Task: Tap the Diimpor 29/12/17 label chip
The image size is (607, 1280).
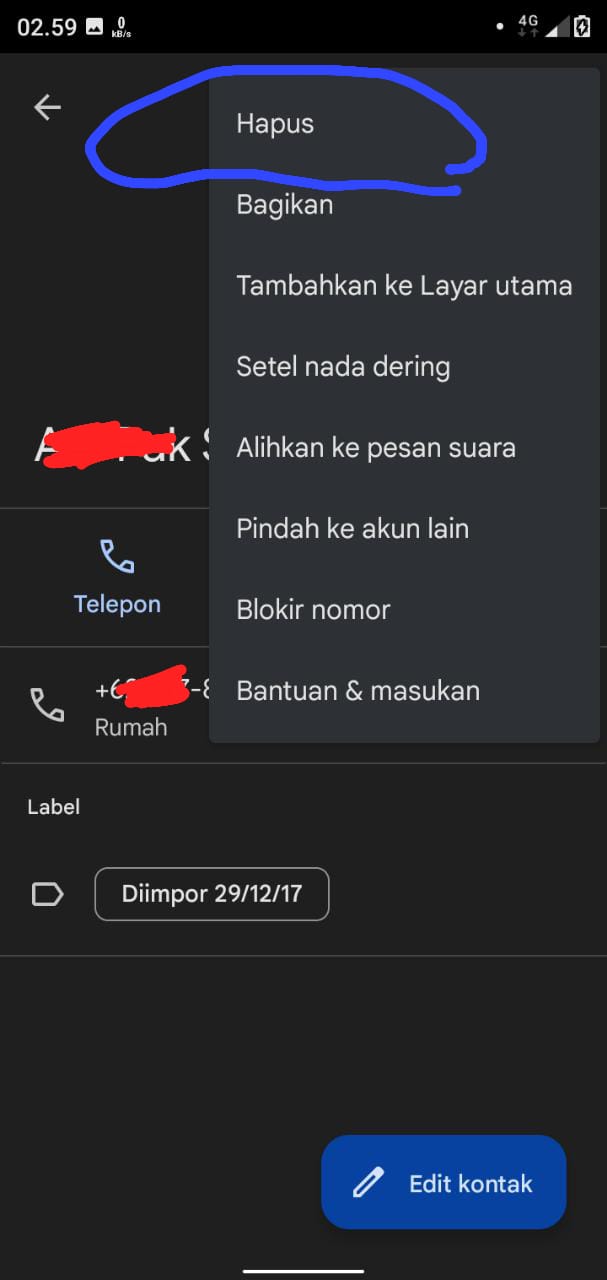Action: pyautogui.click(x=212, y=894)
